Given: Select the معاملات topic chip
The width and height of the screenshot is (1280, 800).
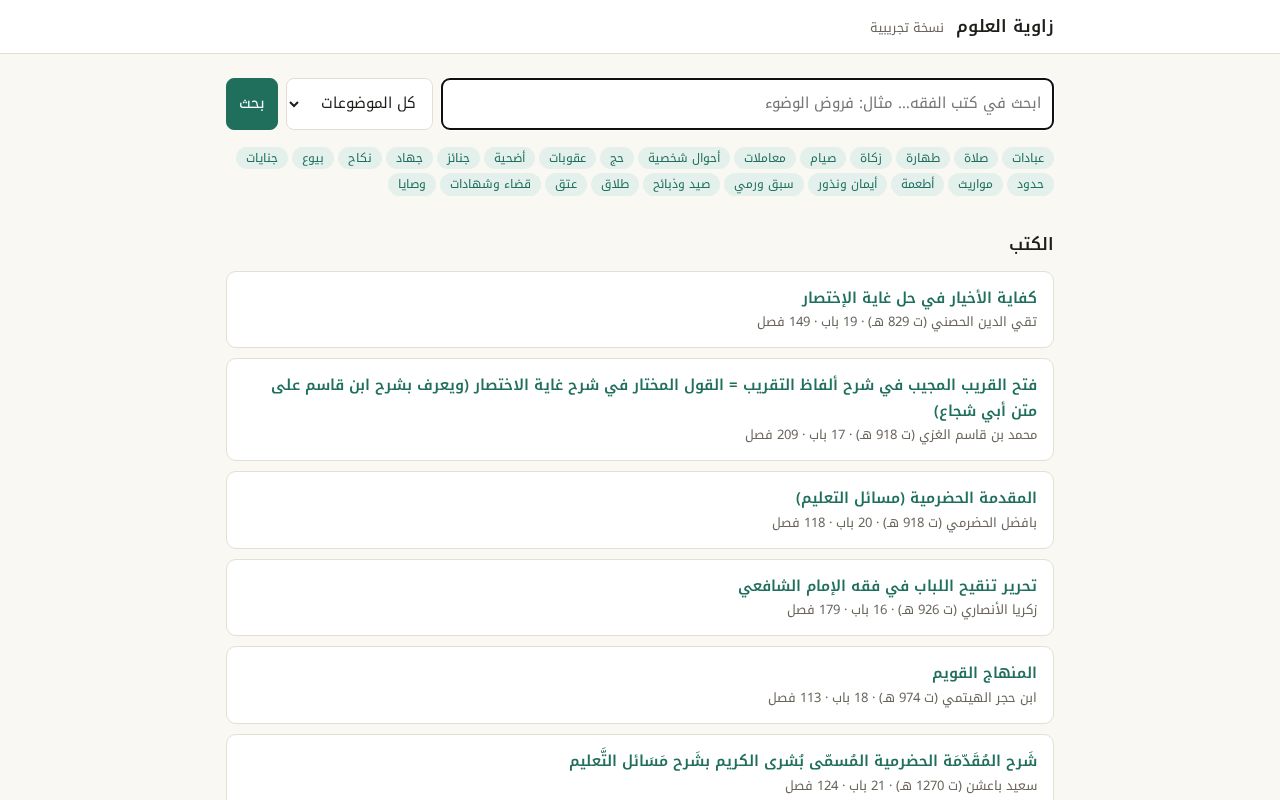Looking at the screenshot, I should coord(765,158).
